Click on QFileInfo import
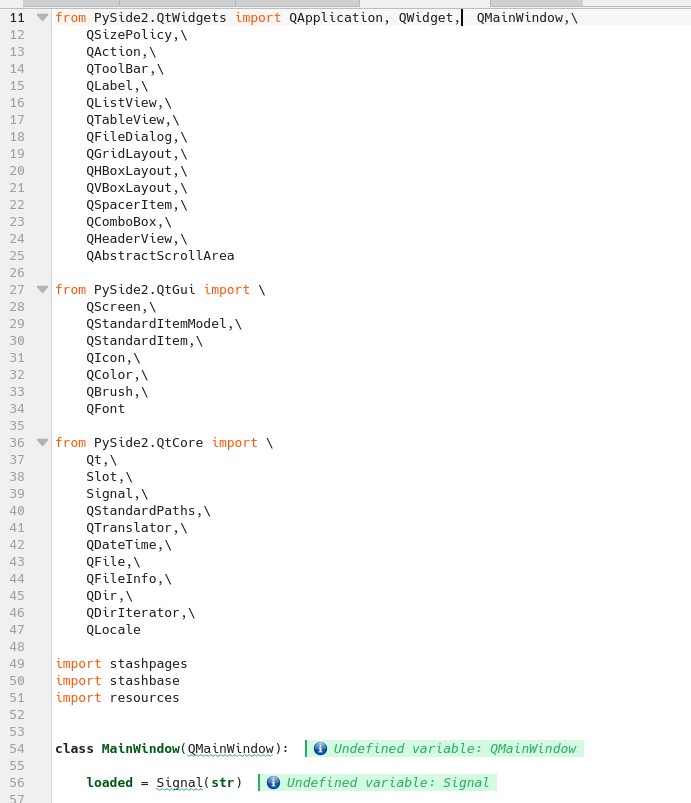 [121, 579]
